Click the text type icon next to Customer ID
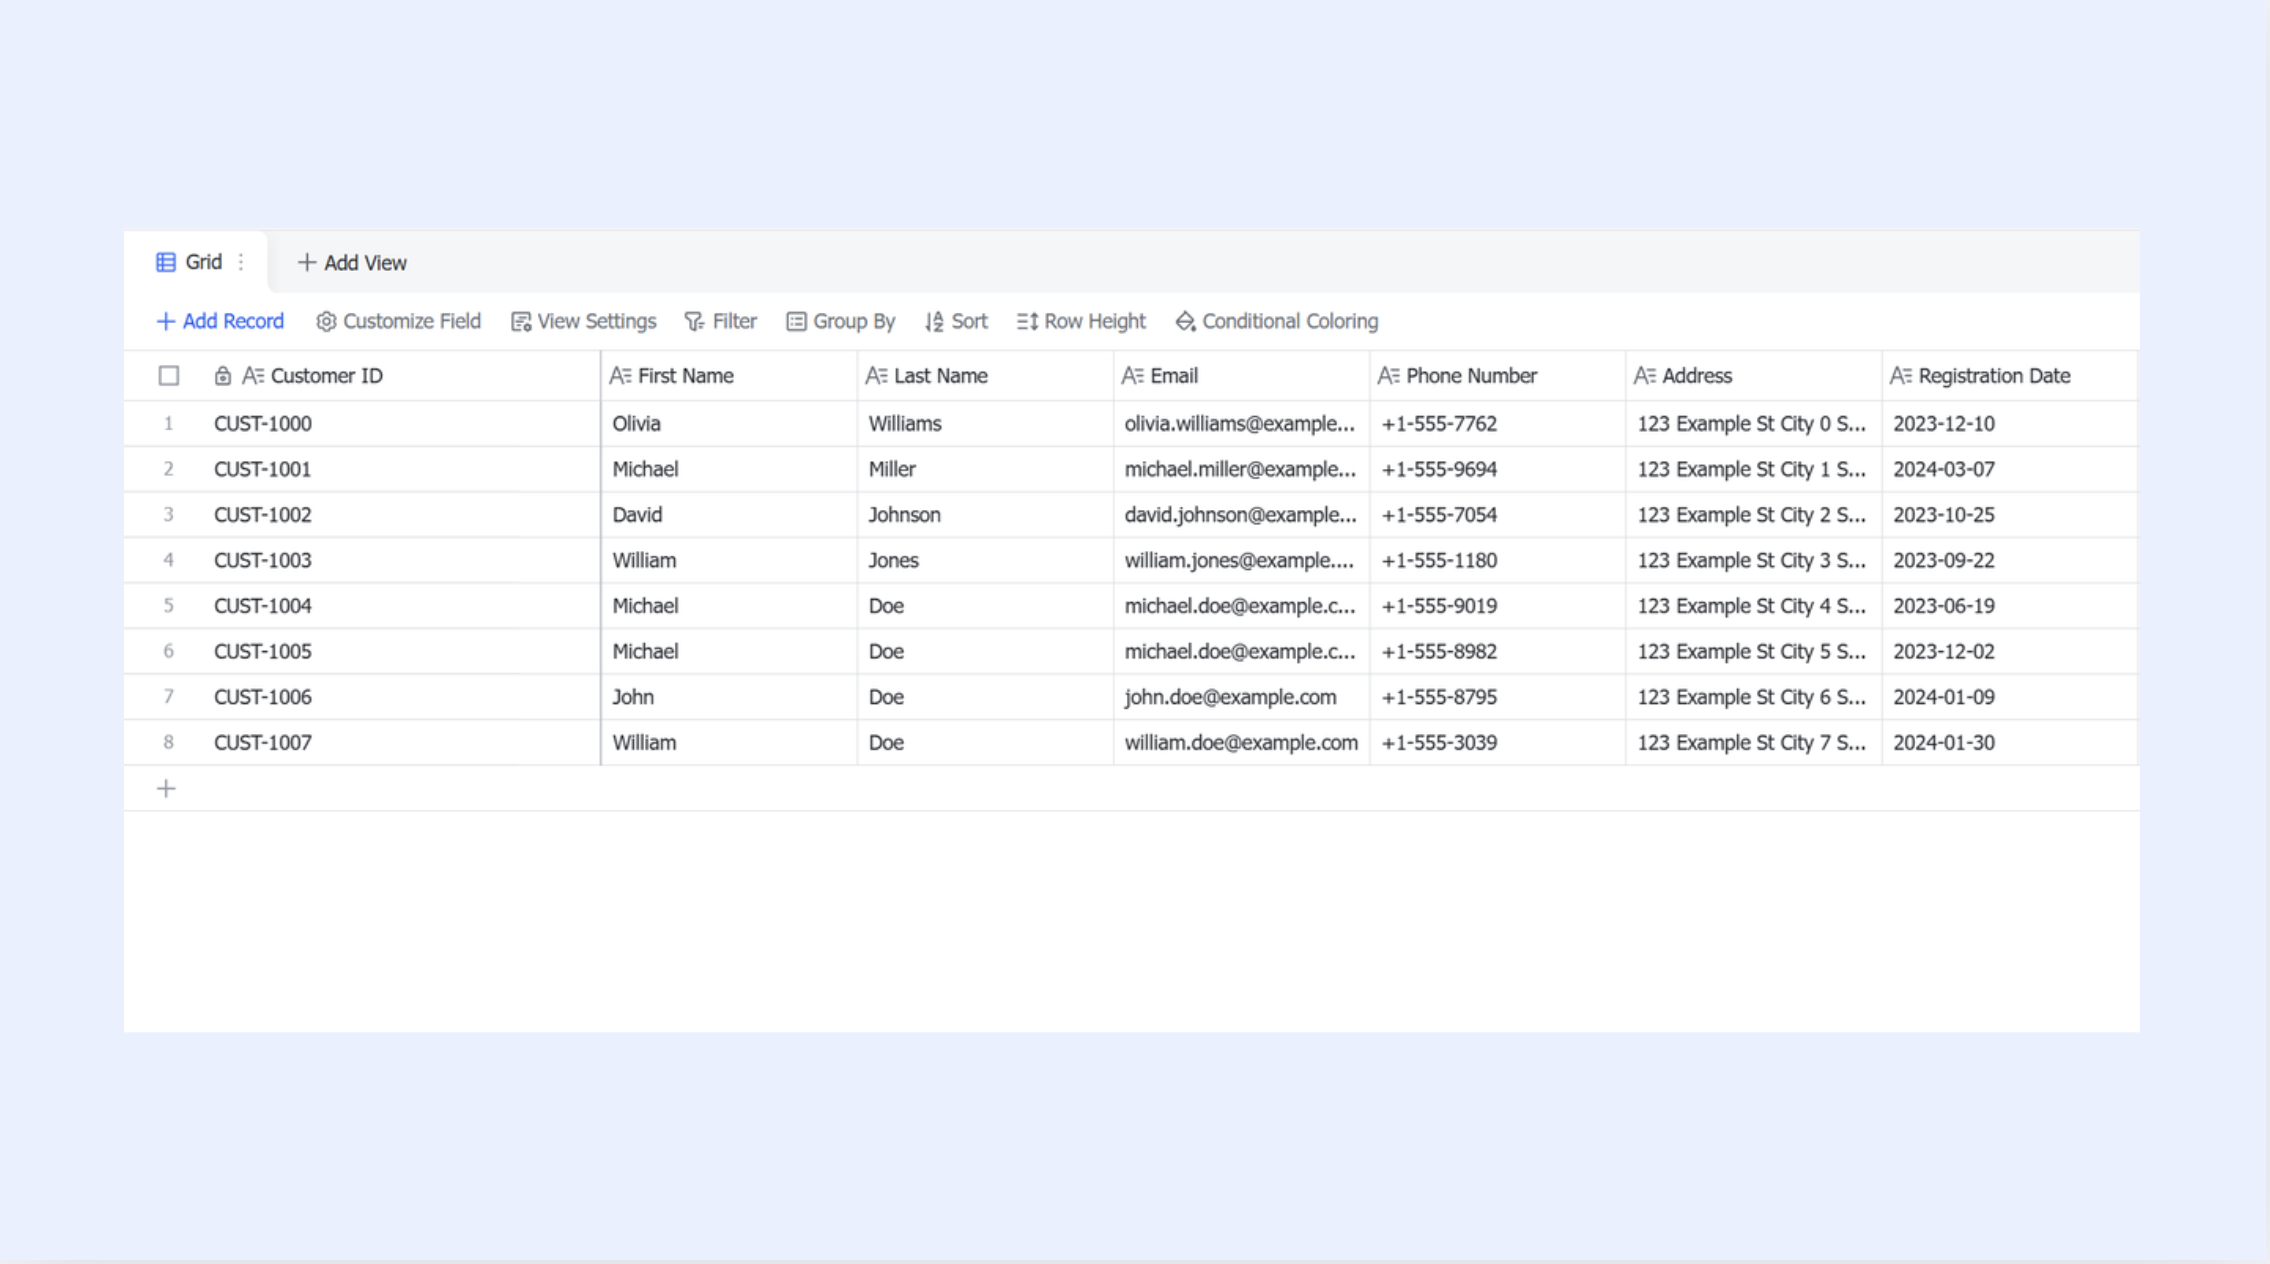Image resolution: width=2270 pixels, height=1264 pixels. 253,376
